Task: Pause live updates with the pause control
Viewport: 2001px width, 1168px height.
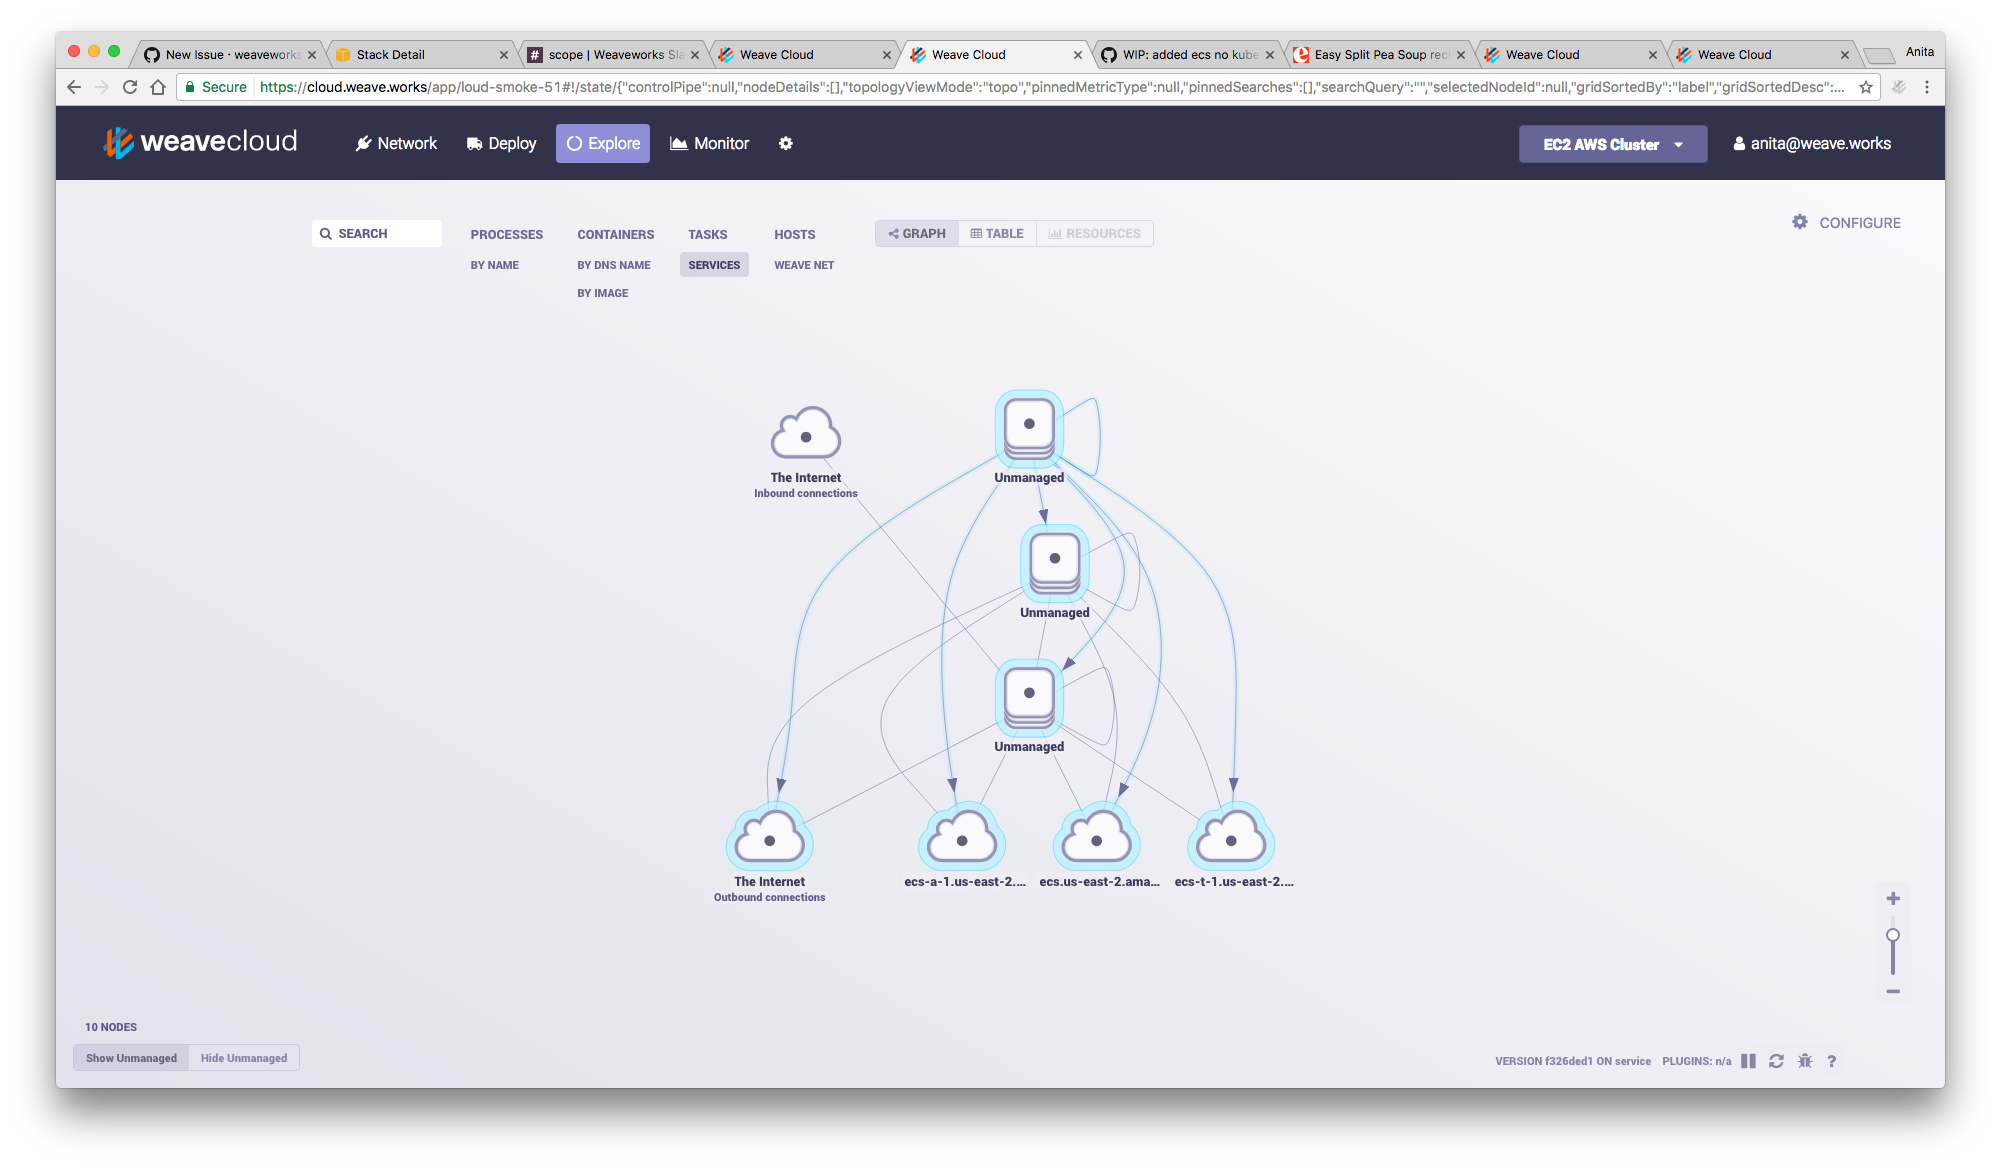Action: (x=1748, y=1061)
